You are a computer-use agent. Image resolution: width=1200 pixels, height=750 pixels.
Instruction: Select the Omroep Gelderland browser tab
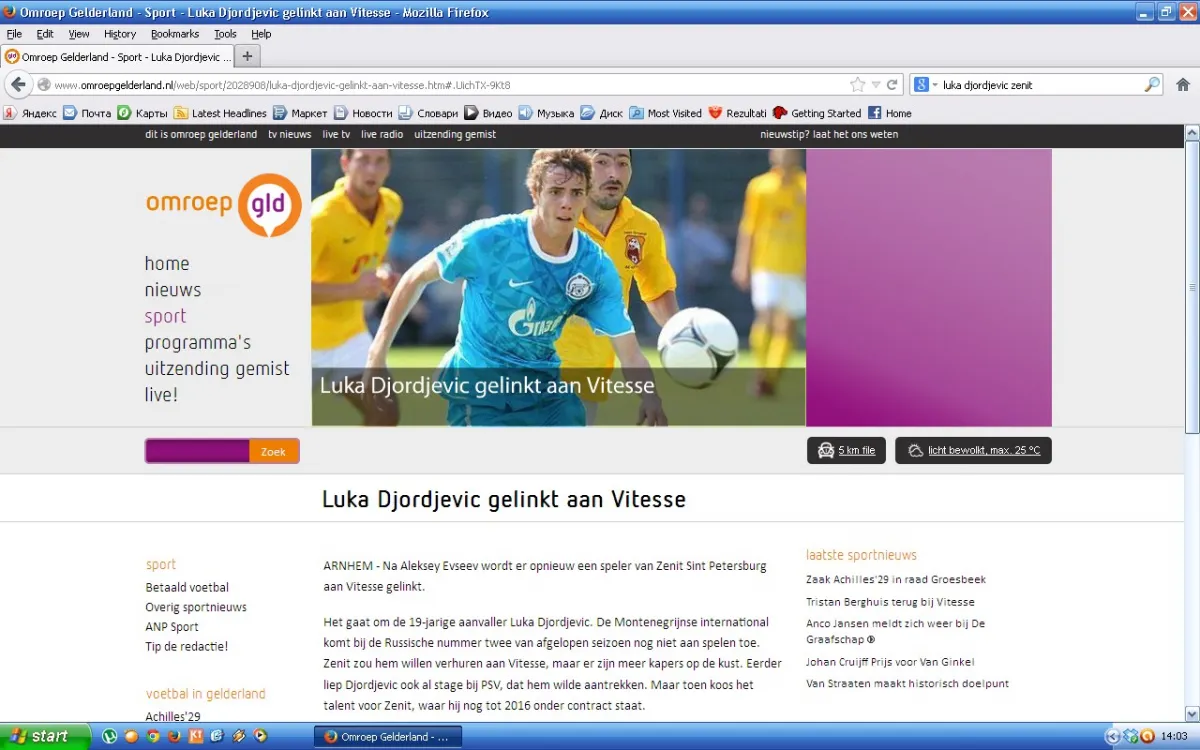click(117, 57)
